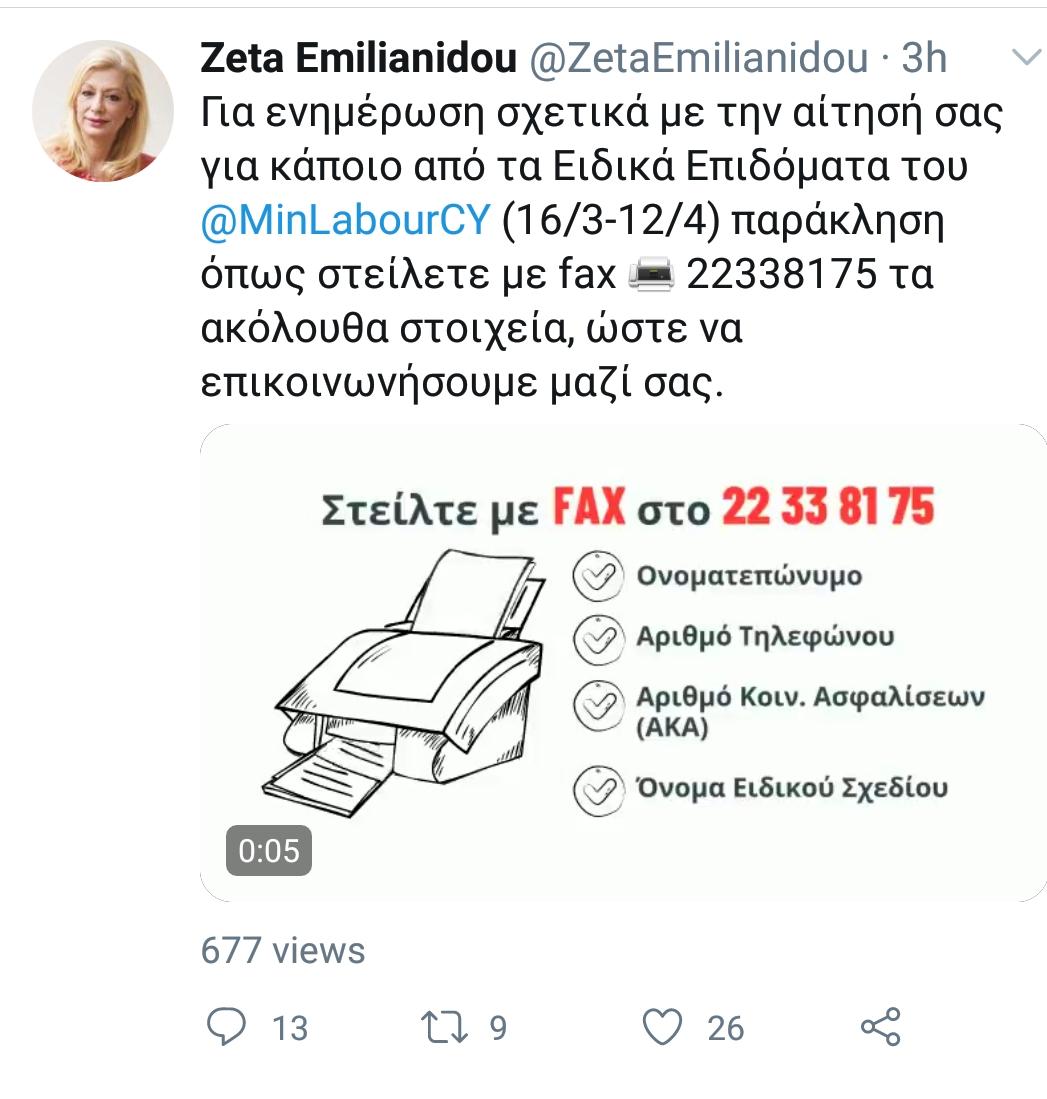Like the tweet with heart icon
1047x1099 pixels.
tap(662, 1027)
